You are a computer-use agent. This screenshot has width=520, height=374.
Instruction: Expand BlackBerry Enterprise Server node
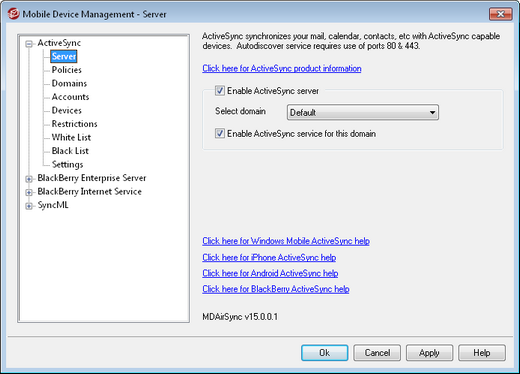click(29, 179)
